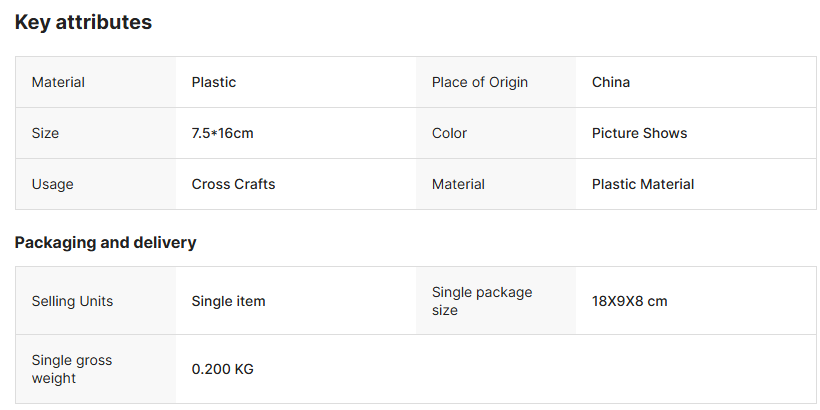Click the "0.200 KG" weight value
820x410 pixels.
[223, 369]
